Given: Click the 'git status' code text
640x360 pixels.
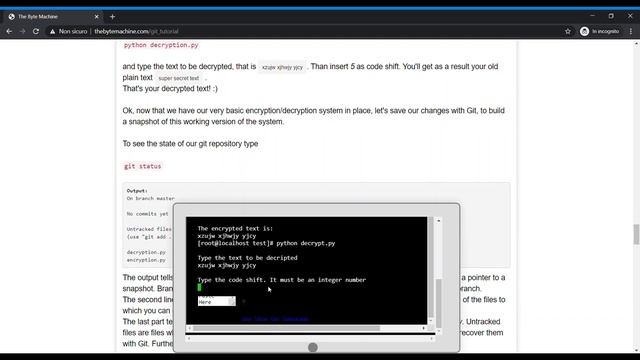Looking at the screenshot, I should pyautogui.click(x=142, y=166).
